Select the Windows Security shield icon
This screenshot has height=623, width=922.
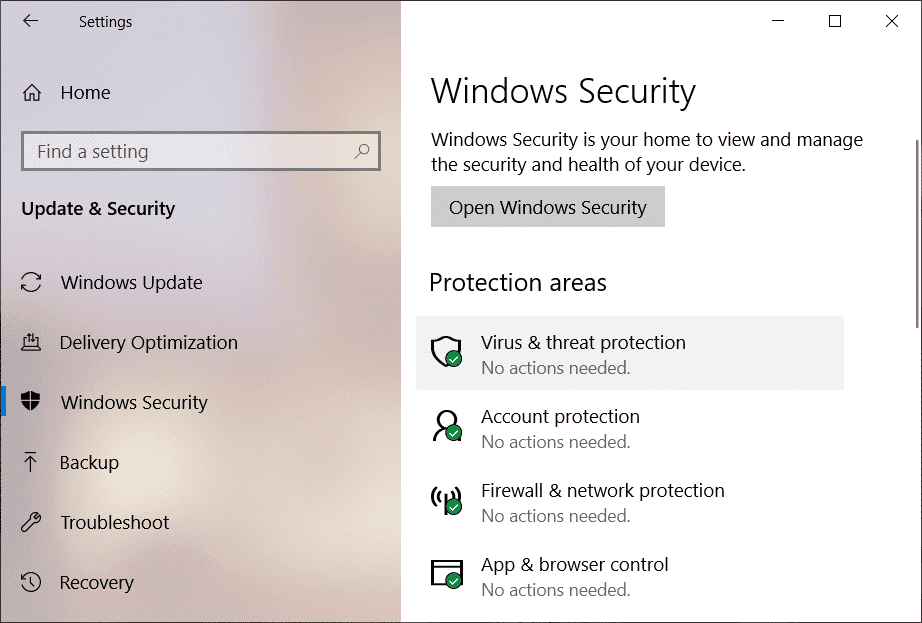point(31,402)
